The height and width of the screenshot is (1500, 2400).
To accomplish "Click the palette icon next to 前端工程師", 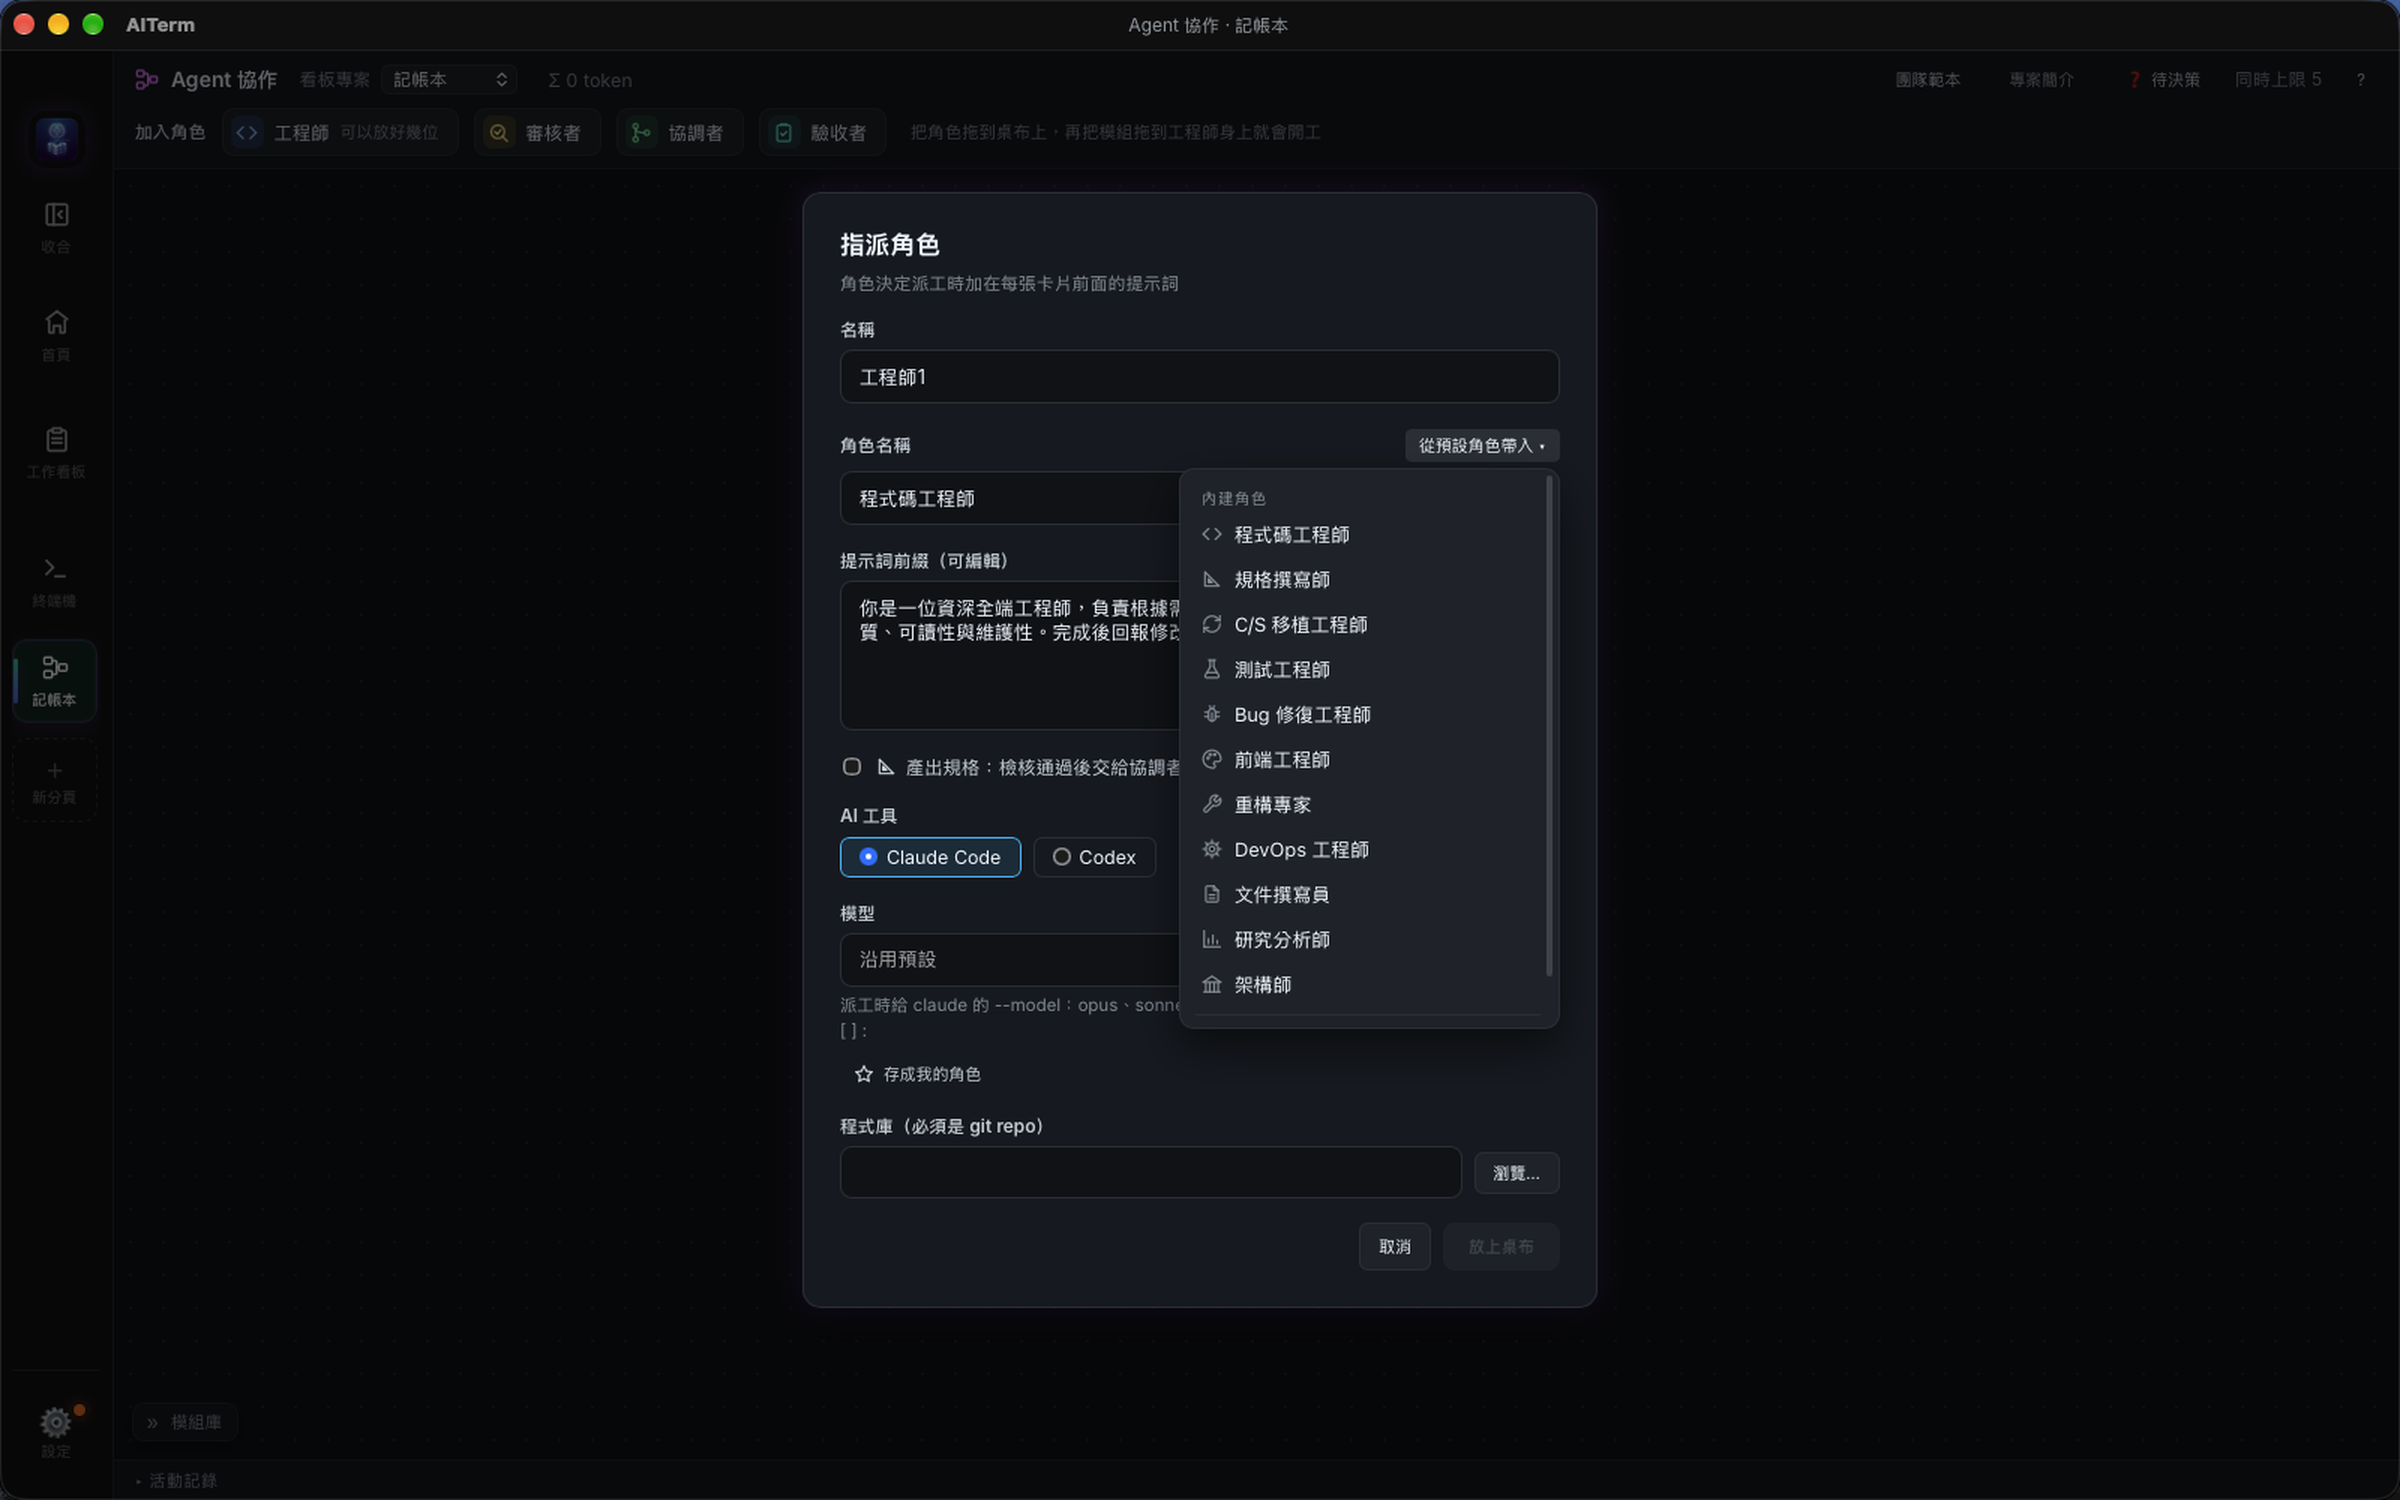I will tap(1212, 759).
